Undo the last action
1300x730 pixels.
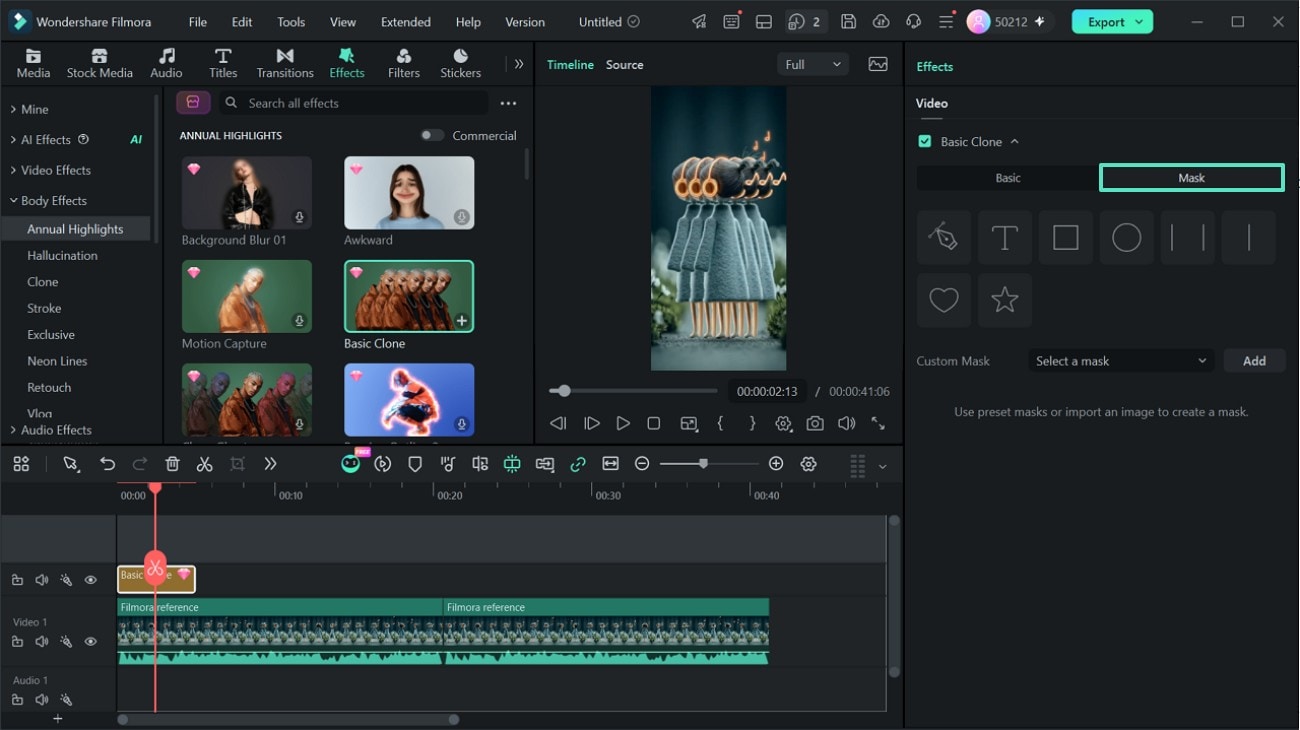(107, 464)
